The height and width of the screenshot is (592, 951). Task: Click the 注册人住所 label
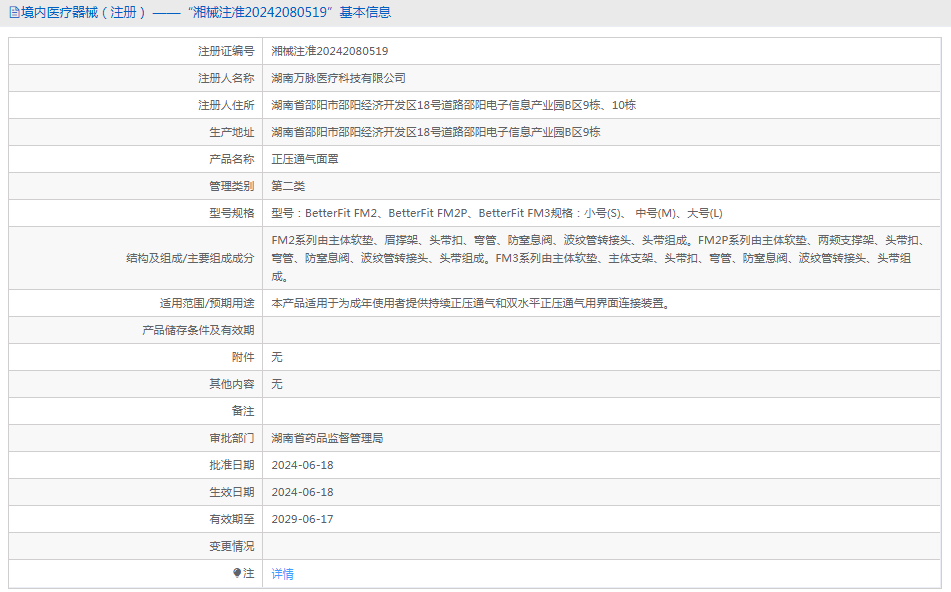pyautogui.click(x=226, y=105)
